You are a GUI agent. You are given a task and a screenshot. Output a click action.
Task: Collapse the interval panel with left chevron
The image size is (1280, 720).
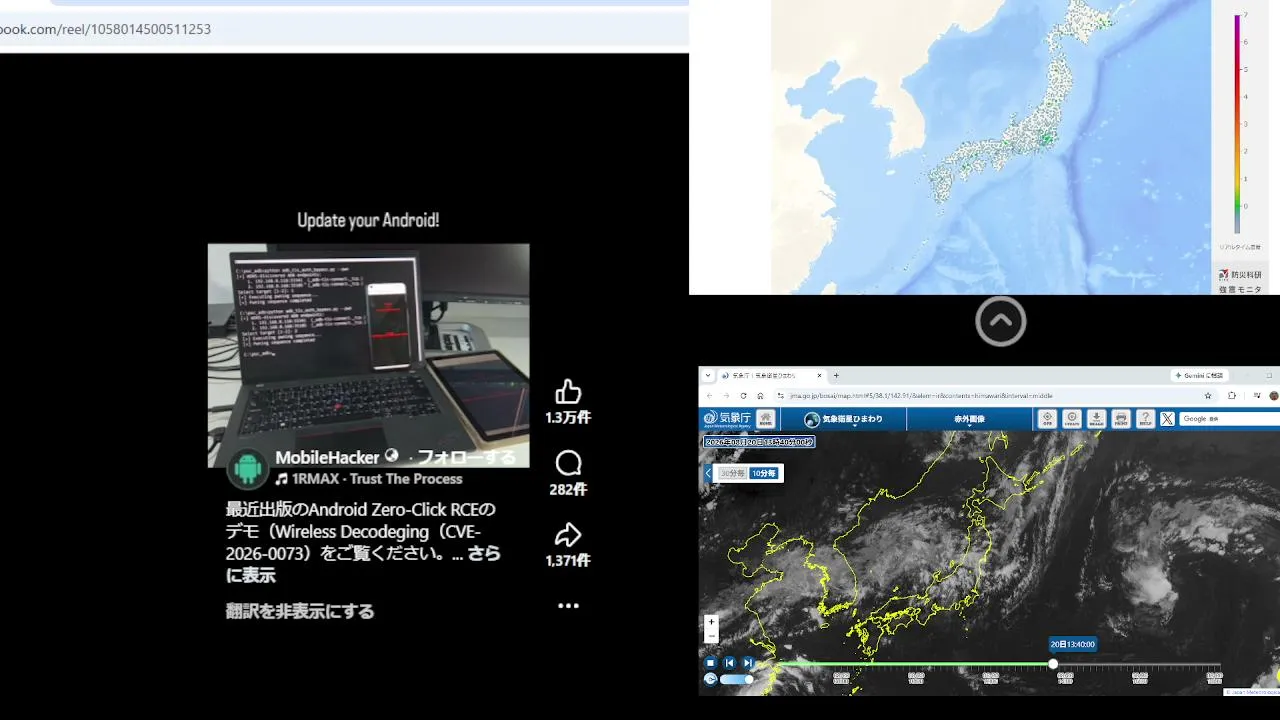708,473
